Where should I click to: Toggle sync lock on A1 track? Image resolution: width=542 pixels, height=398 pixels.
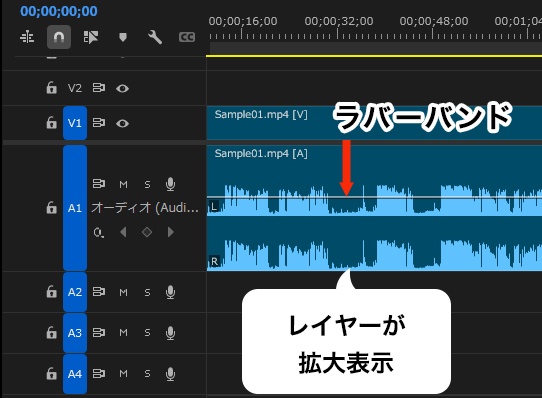coord(99,184)
